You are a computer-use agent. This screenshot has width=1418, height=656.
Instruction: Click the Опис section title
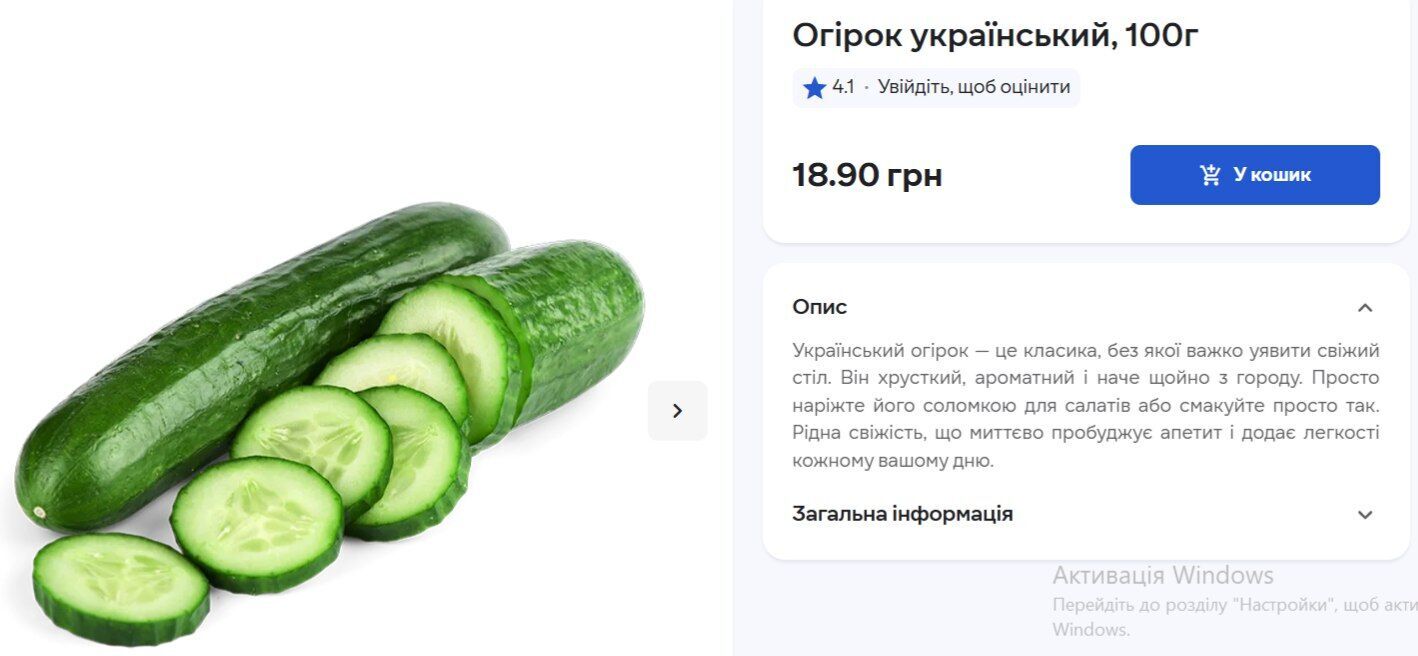(x=818, y=306)
